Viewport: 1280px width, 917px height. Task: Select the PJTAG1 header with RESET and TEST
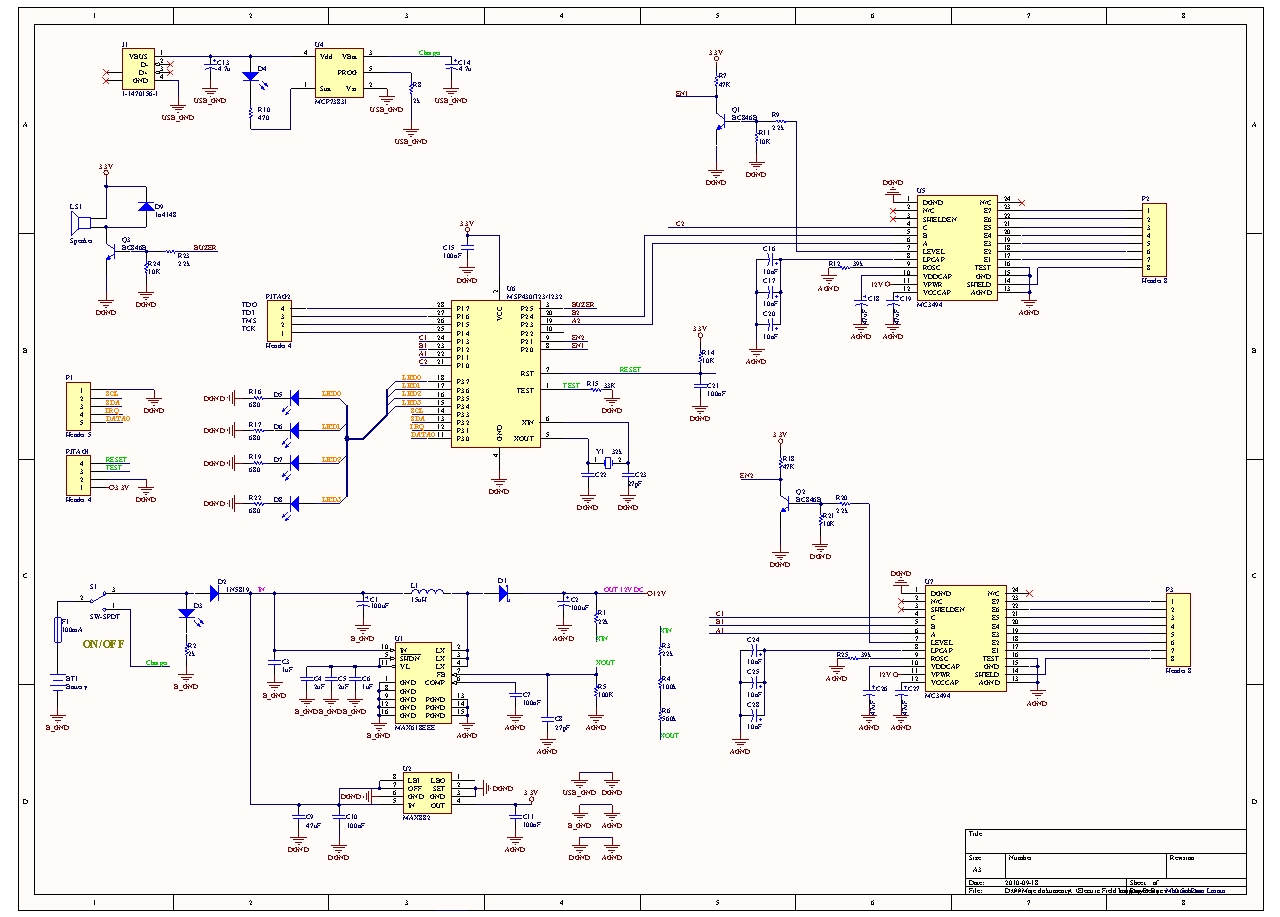tap(78, 475)
